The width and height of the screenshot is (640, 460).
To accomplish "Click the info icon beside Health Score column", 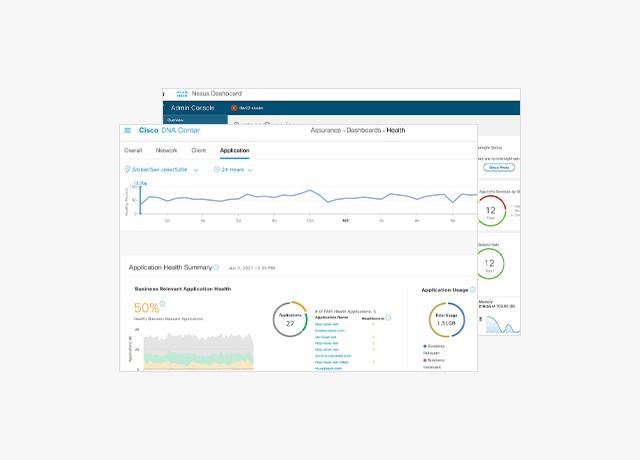I will [x=388, y=318].
